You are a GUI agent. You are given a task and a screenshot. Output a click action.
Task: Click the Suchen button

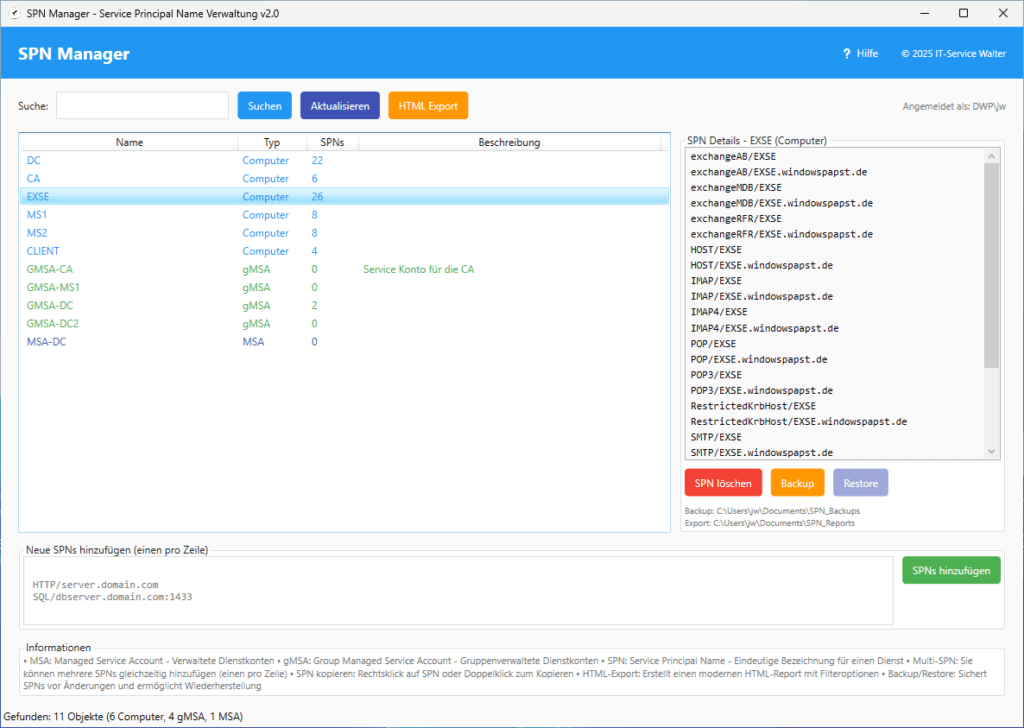pos(265,105)
